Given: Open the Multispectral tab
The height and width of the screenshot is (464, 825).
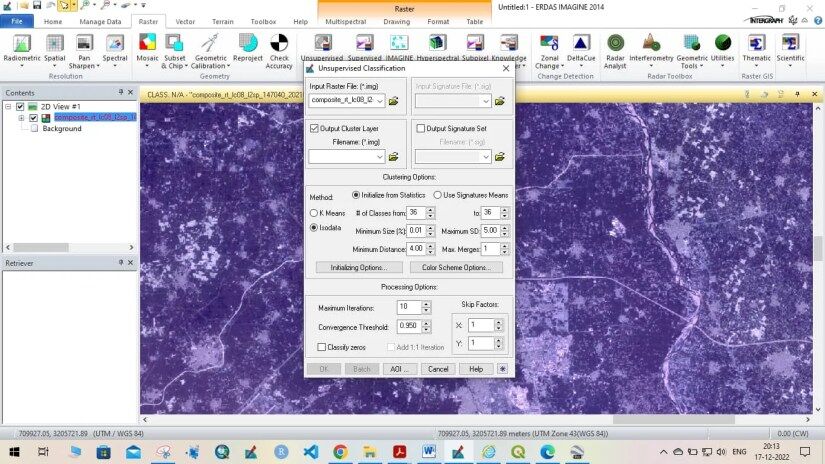Looking at the screenshot, I should tap(345, 21).
